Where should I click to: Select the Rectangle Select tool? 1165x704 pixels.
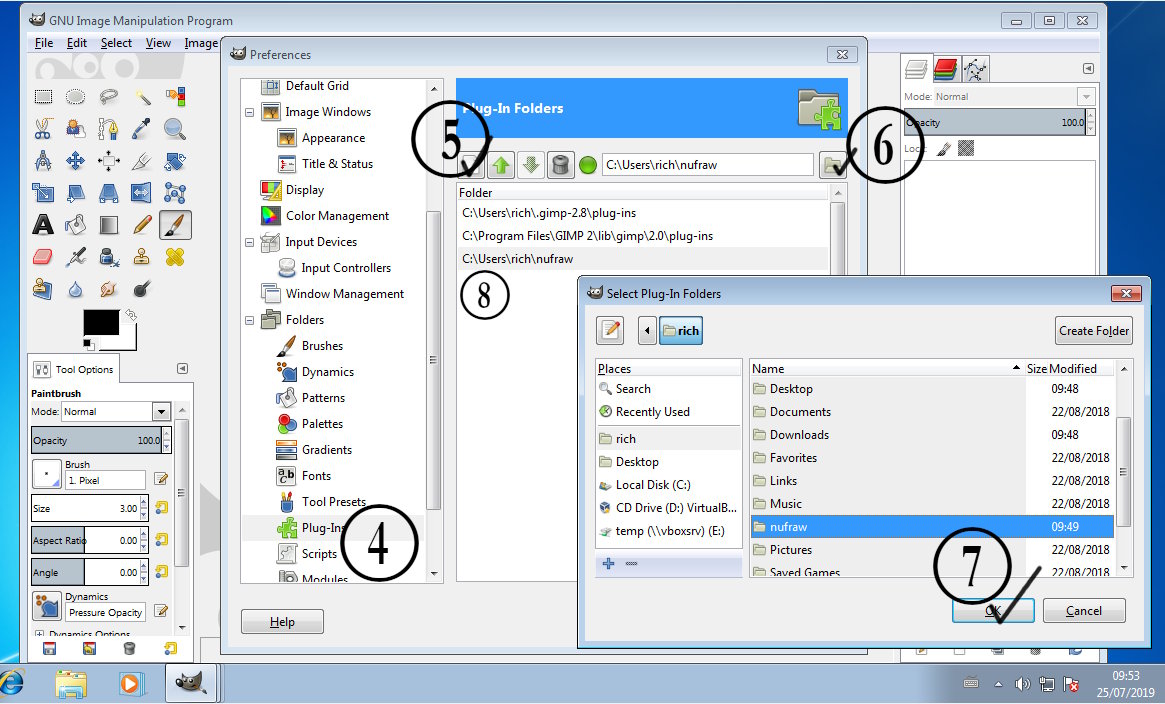click(43, 97)
